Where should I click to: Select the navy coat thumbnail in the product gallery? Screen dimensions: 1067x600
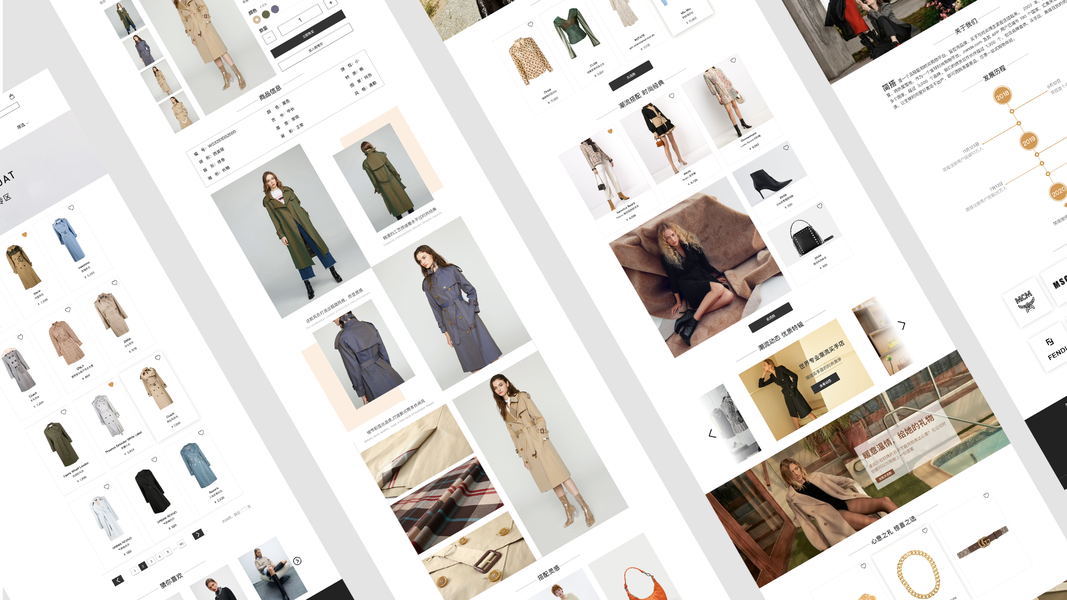(x=143, y=50)
